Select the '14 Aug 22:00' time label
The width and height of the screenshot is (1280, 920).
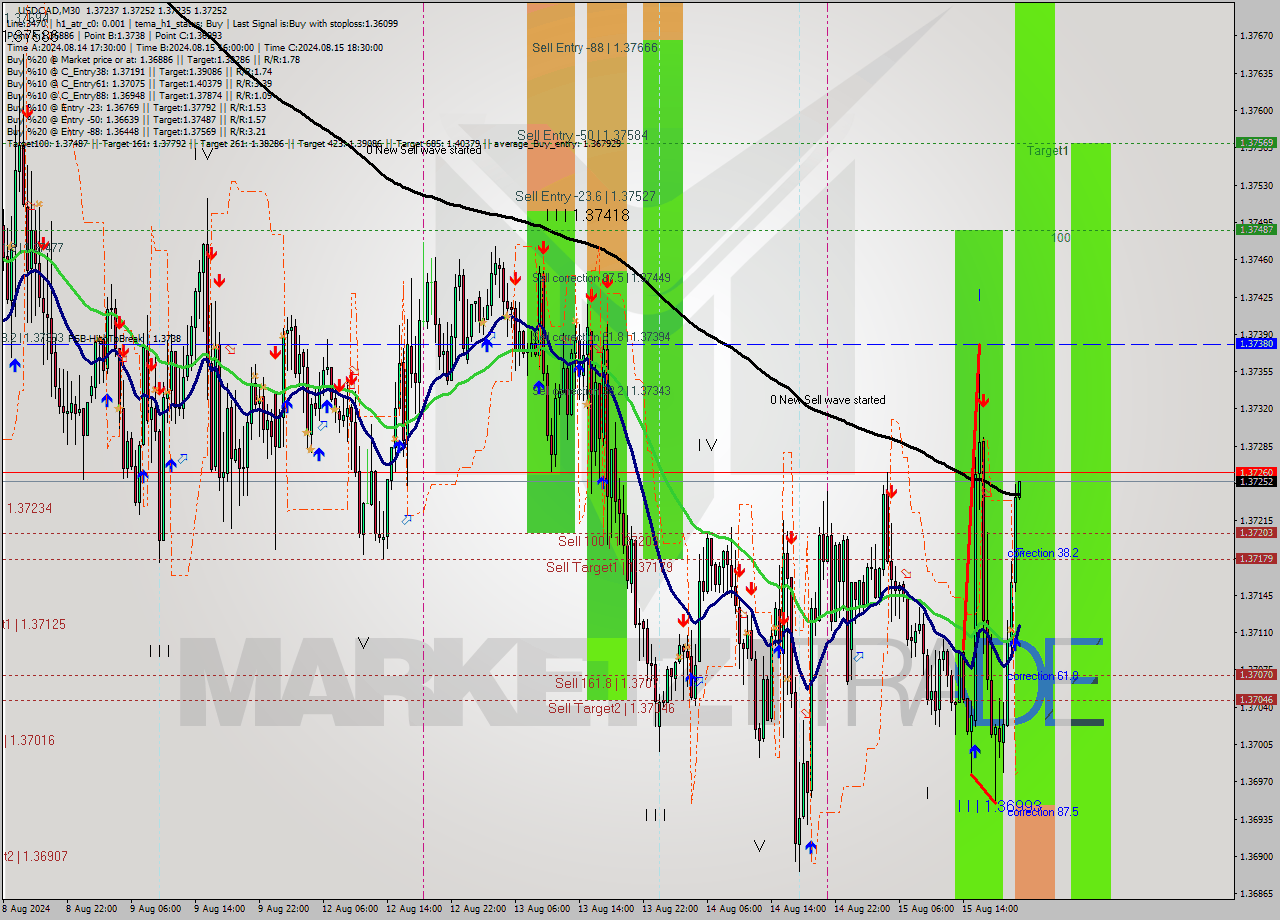(862, 909)
